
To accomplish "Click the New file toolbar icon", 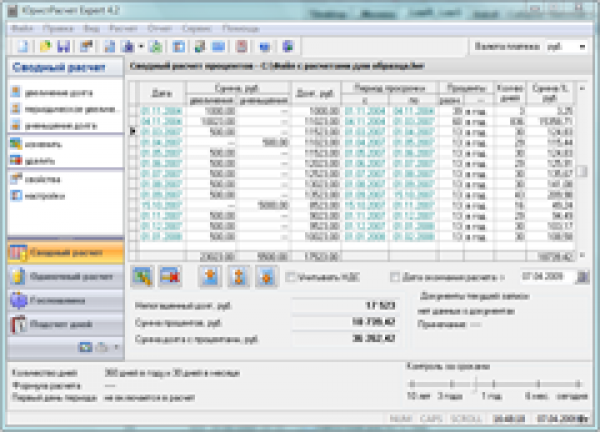I will 19,46.
